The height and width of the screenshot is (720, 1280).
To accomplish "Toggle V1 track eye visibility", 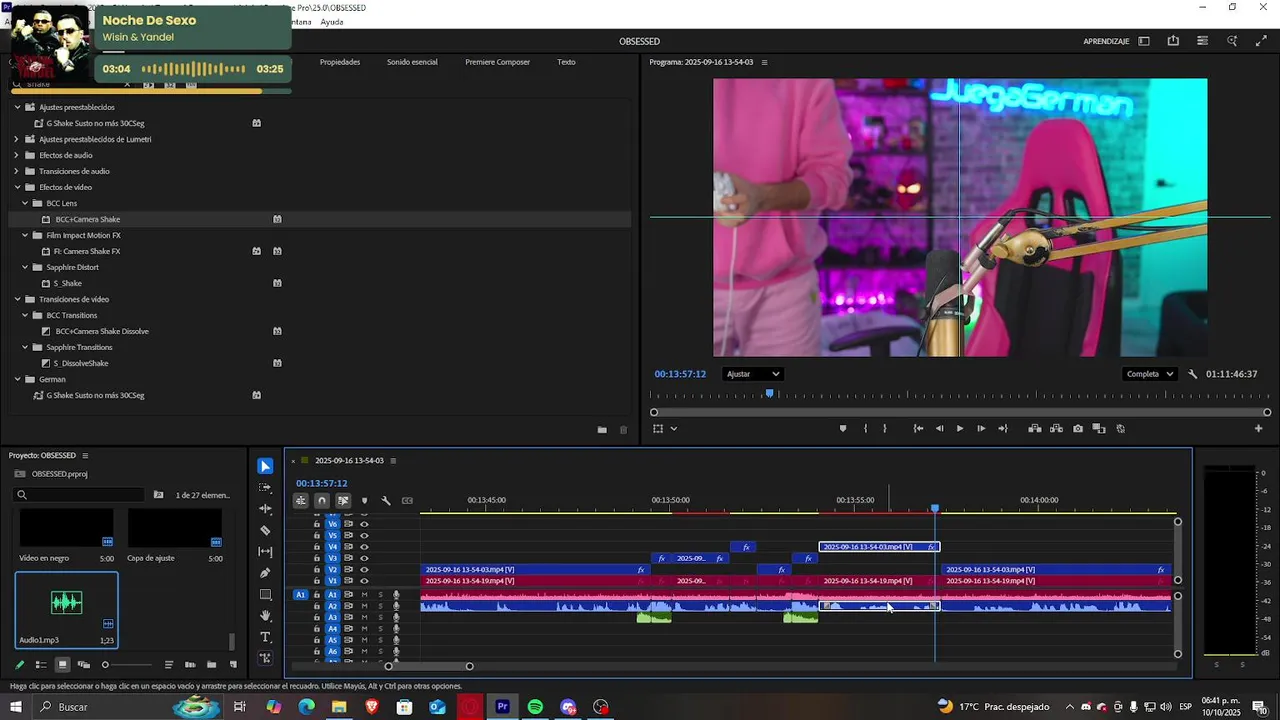I will (x=364, y=581).
